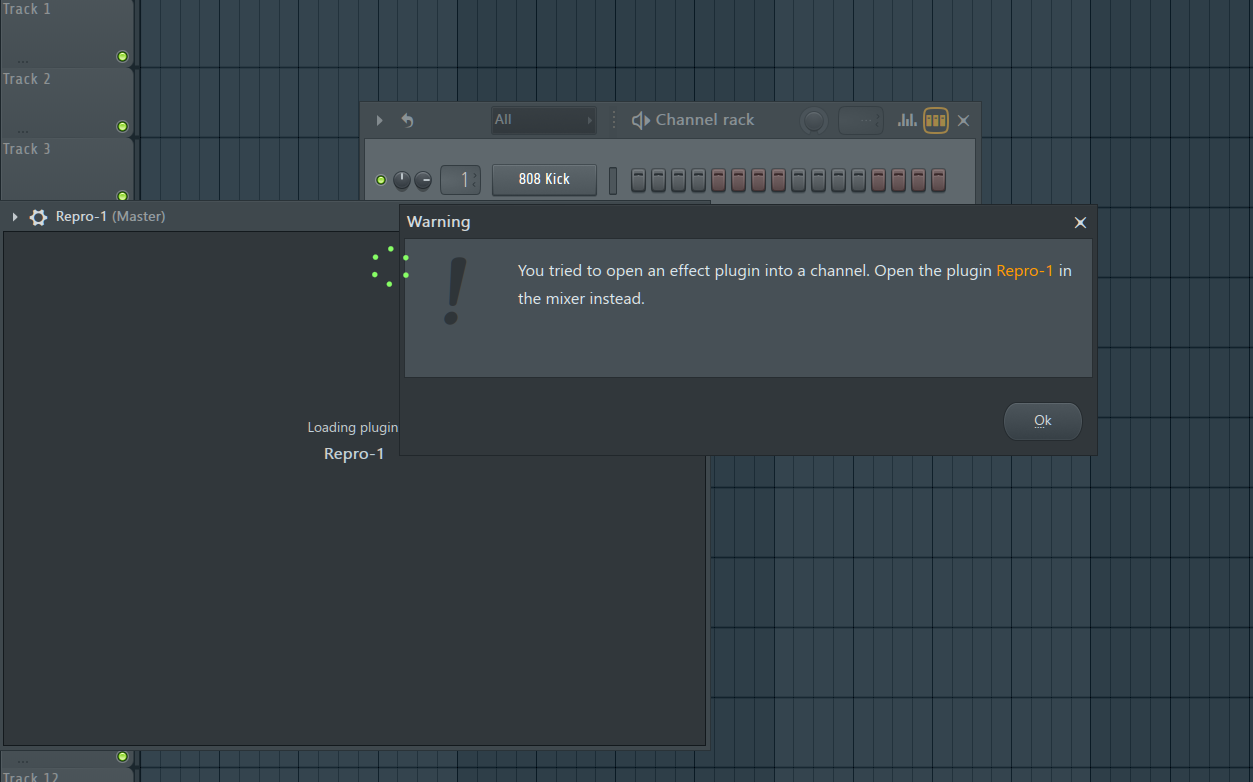Expand the Repro-1 plugin window menu arrow
The image size is (1253, 782).
(15, 217)
